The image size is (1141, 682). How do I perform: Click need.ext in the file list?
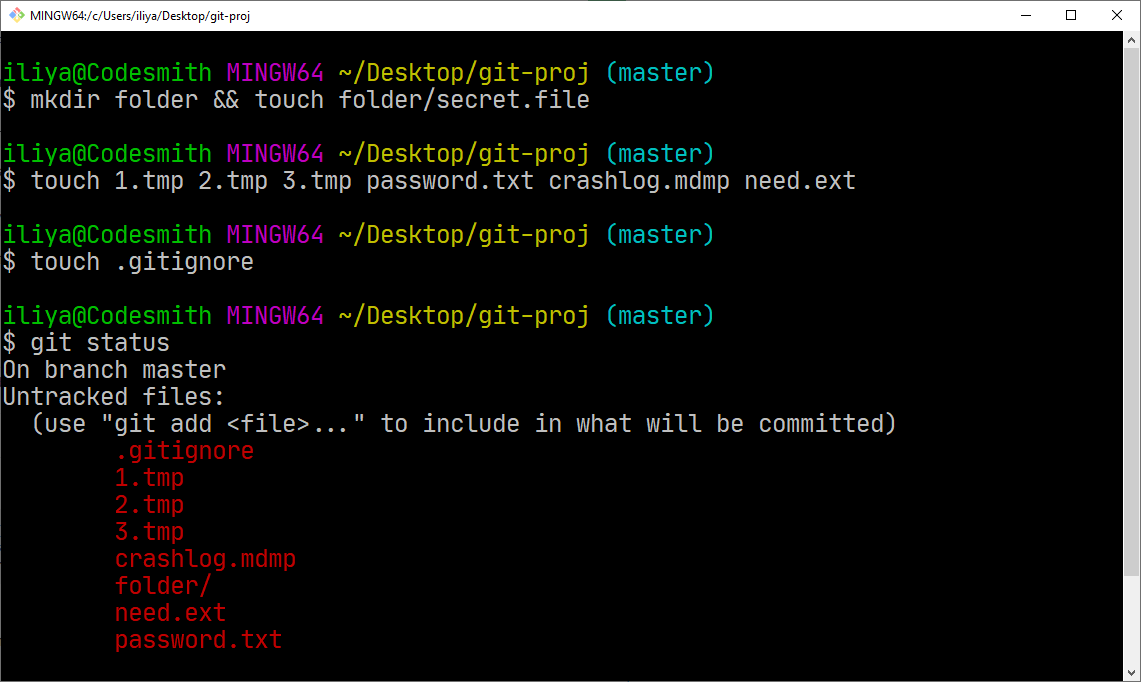pyautogui.click(x=170, y=612)
